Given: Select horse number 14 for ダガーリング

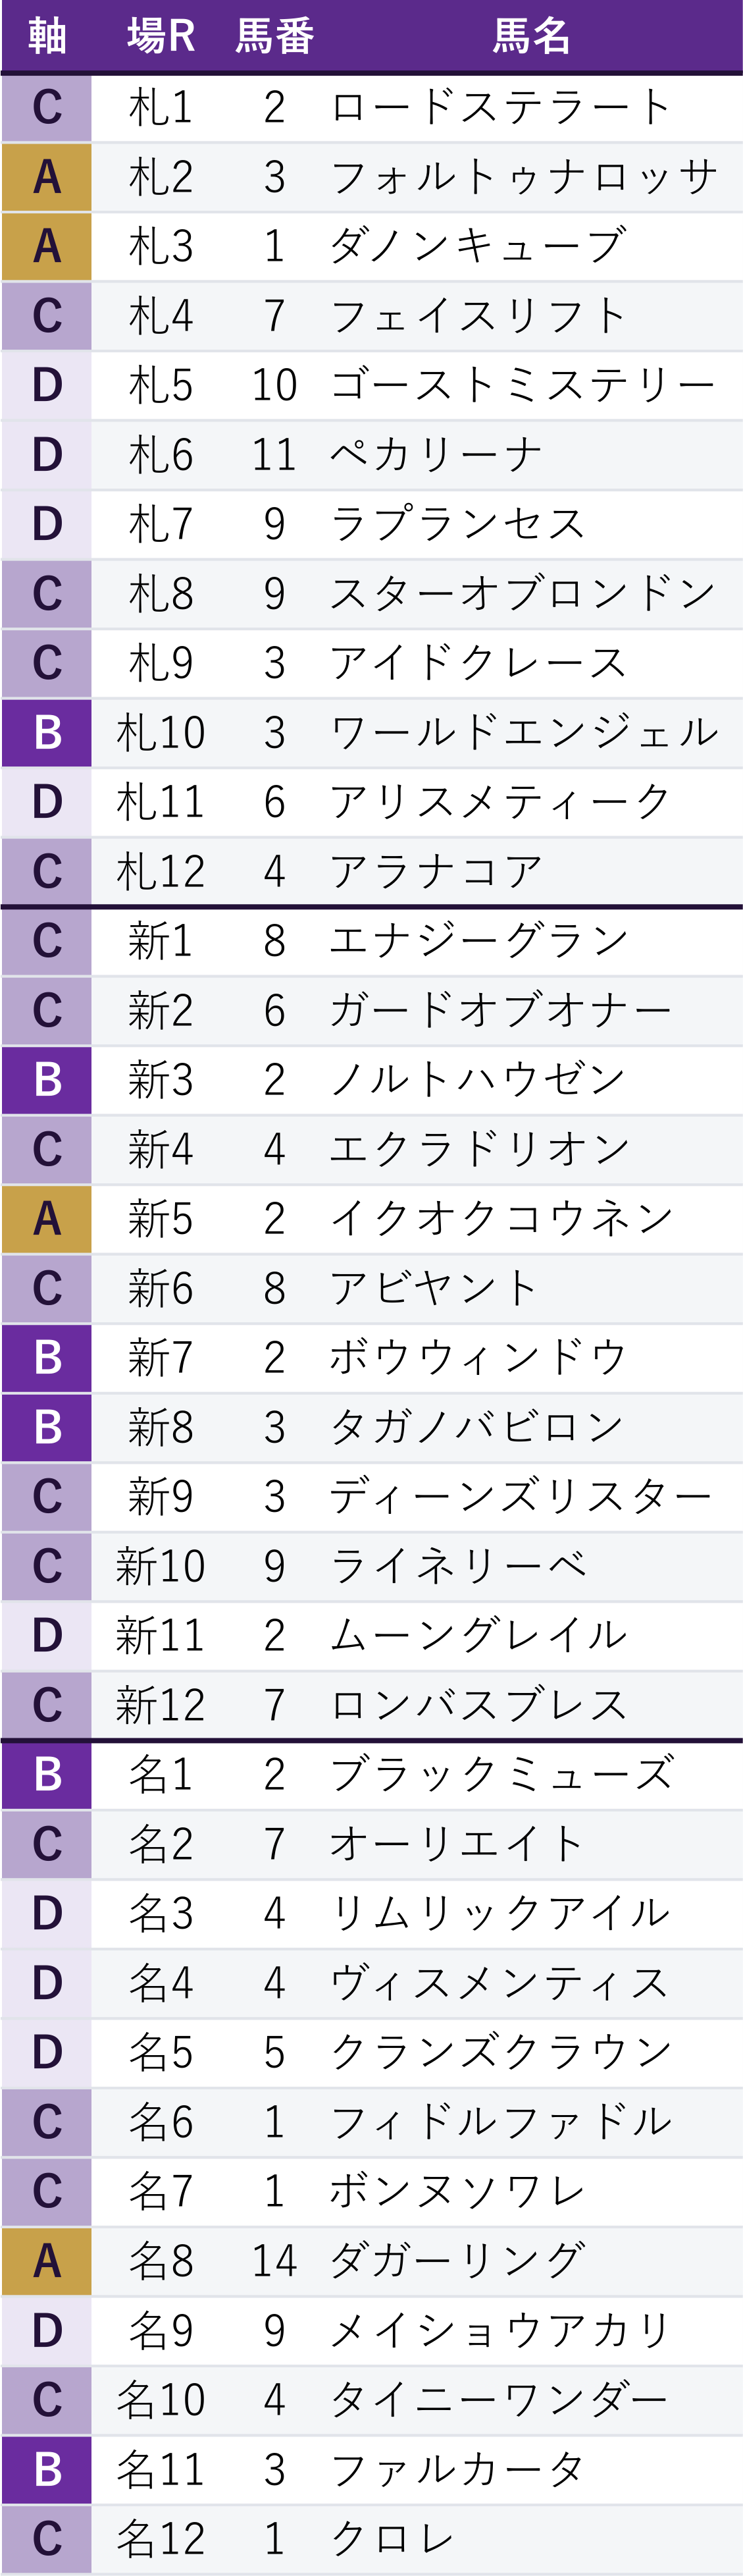Looking at the screenshot, I should click(275, 2261).
